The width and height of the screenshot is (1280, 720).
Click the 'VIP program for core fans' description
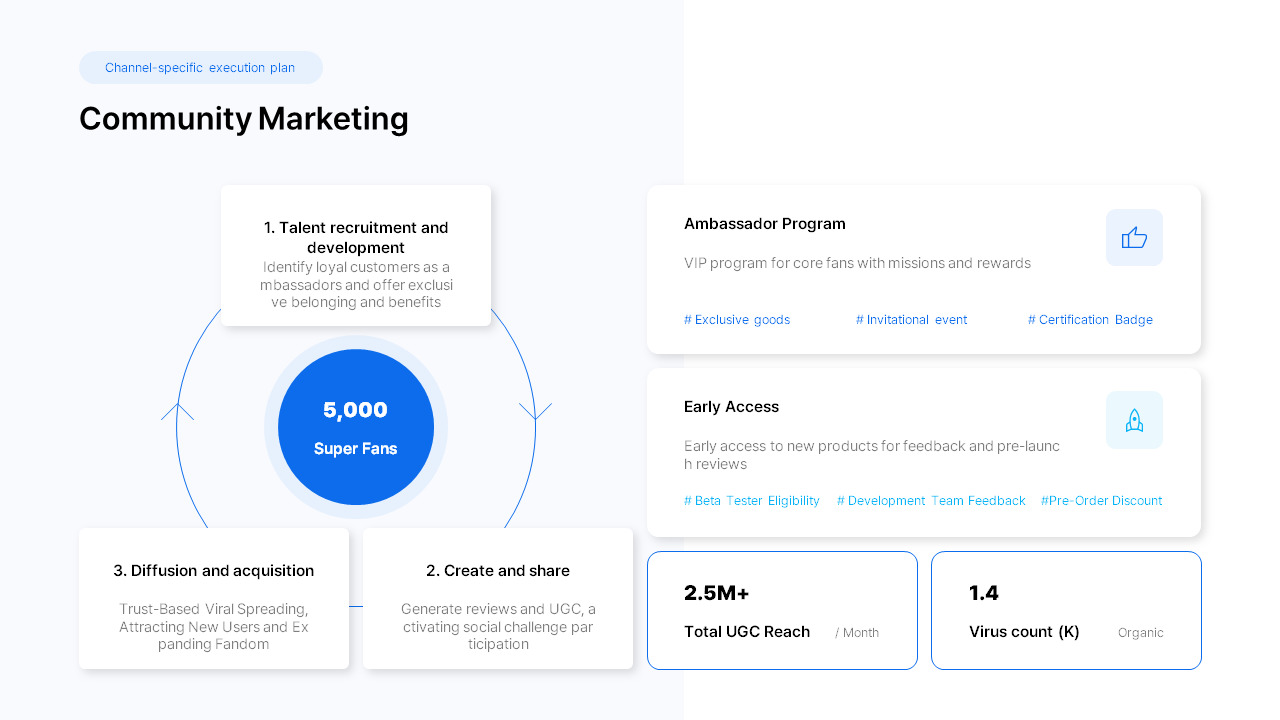click(857, 263)
